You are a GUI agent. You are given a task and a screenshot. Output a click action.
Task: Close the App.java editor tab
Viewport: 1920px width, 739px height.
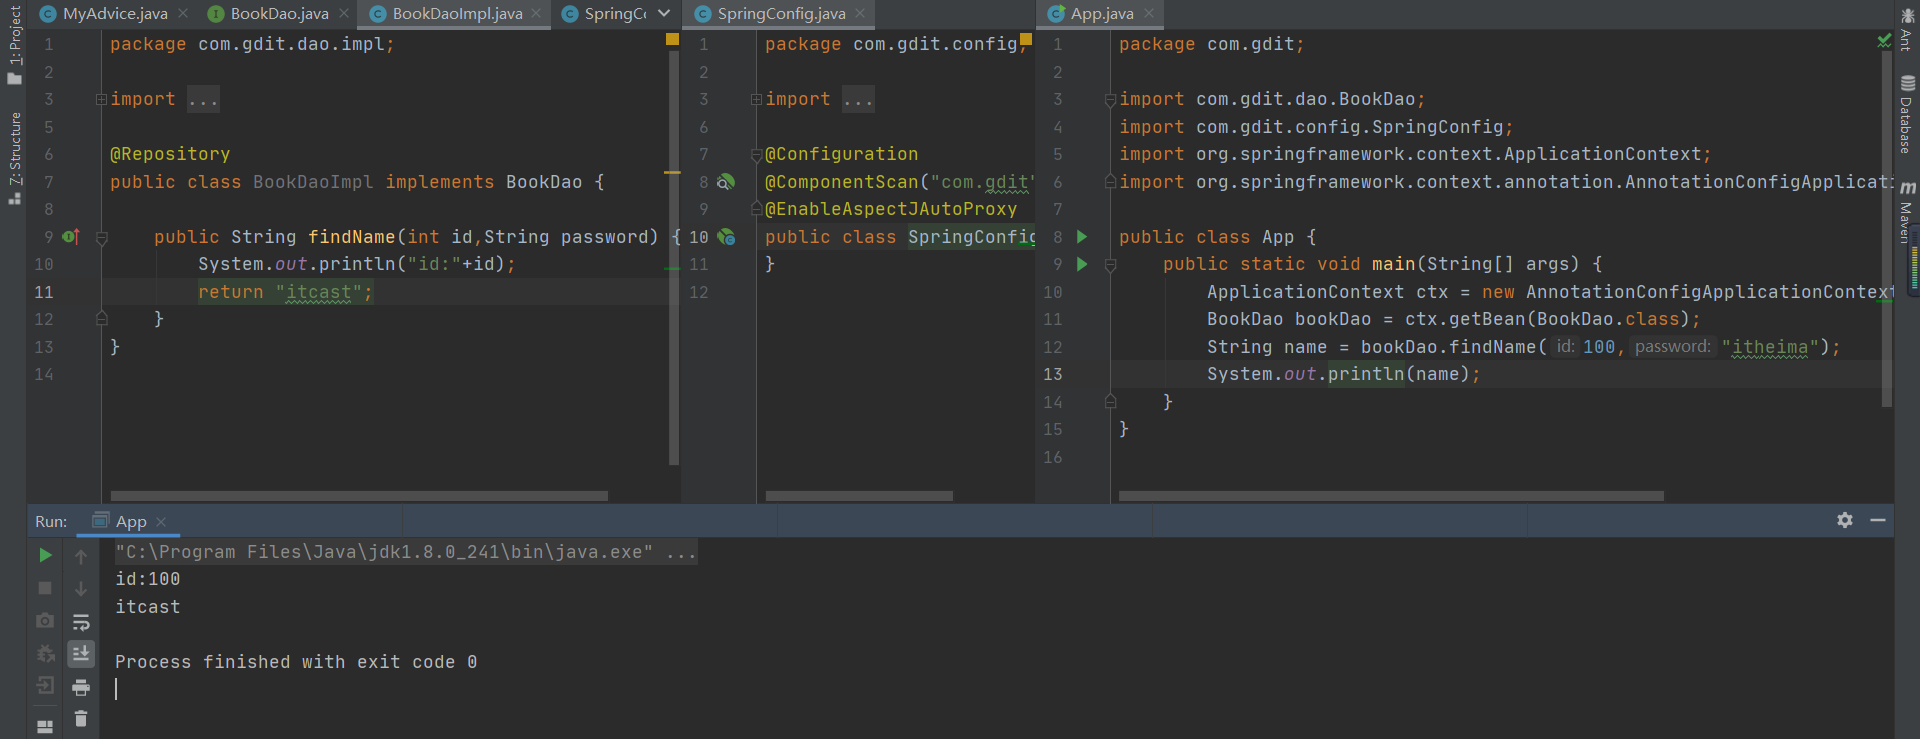click(x=1149, y=13)
